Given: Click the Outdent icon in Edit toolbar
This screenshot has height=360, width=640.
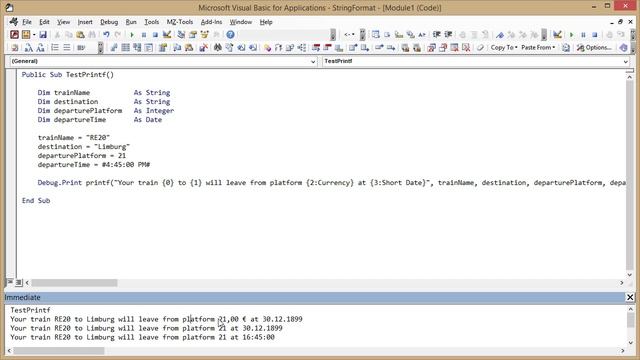Looking at the screenshot, I should tap(448, 35).
